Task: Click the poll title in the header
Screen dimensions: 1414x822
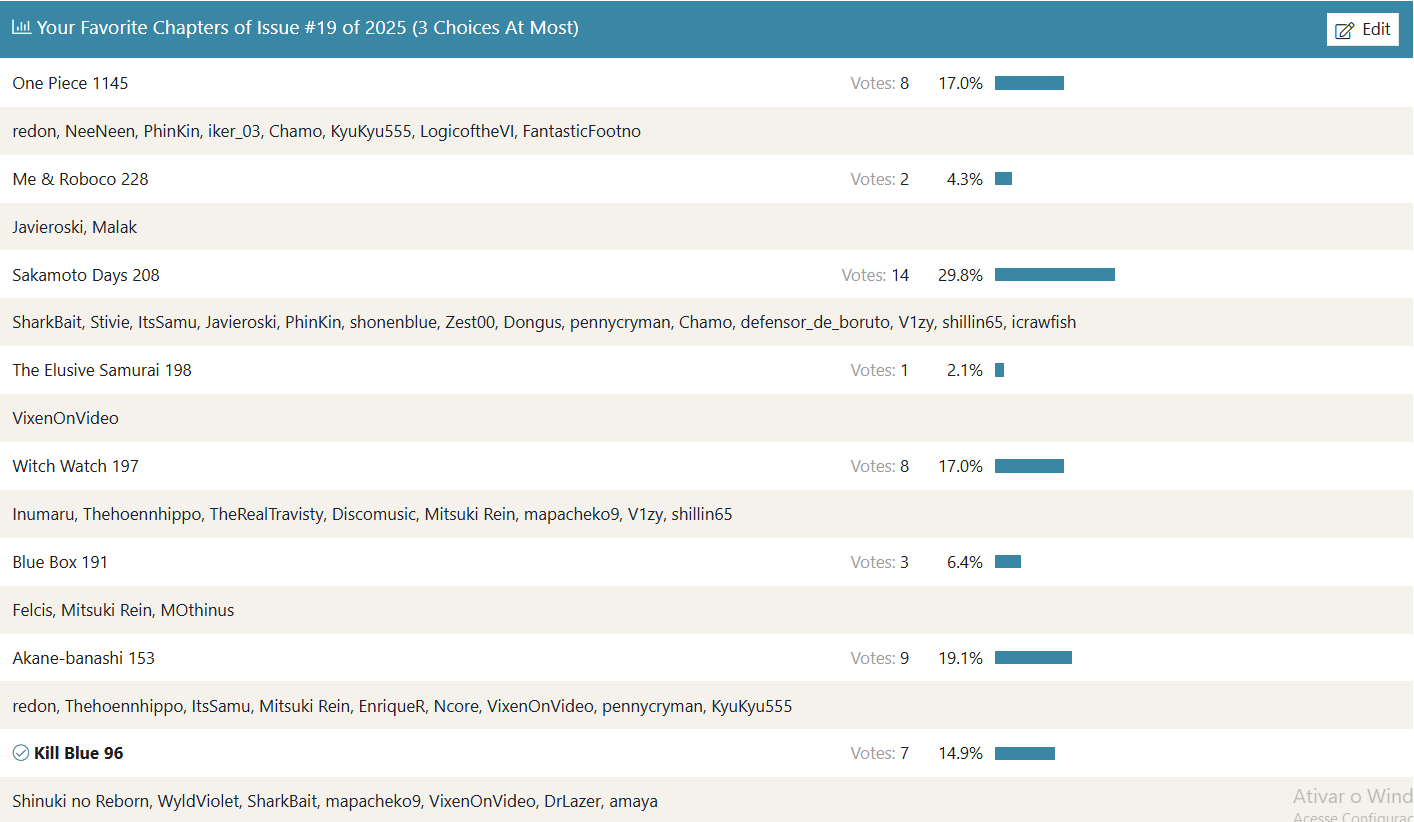Action: (x=308, y=28)
